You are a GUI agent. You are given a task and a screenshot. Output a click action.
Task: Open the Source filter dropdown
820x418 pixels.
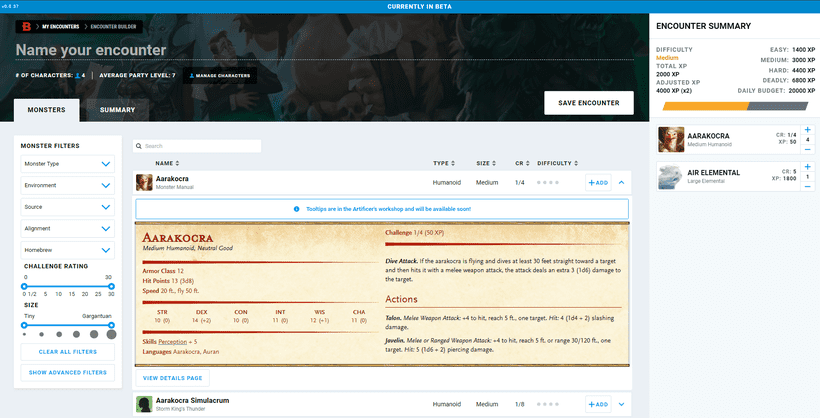pos(67,207)
